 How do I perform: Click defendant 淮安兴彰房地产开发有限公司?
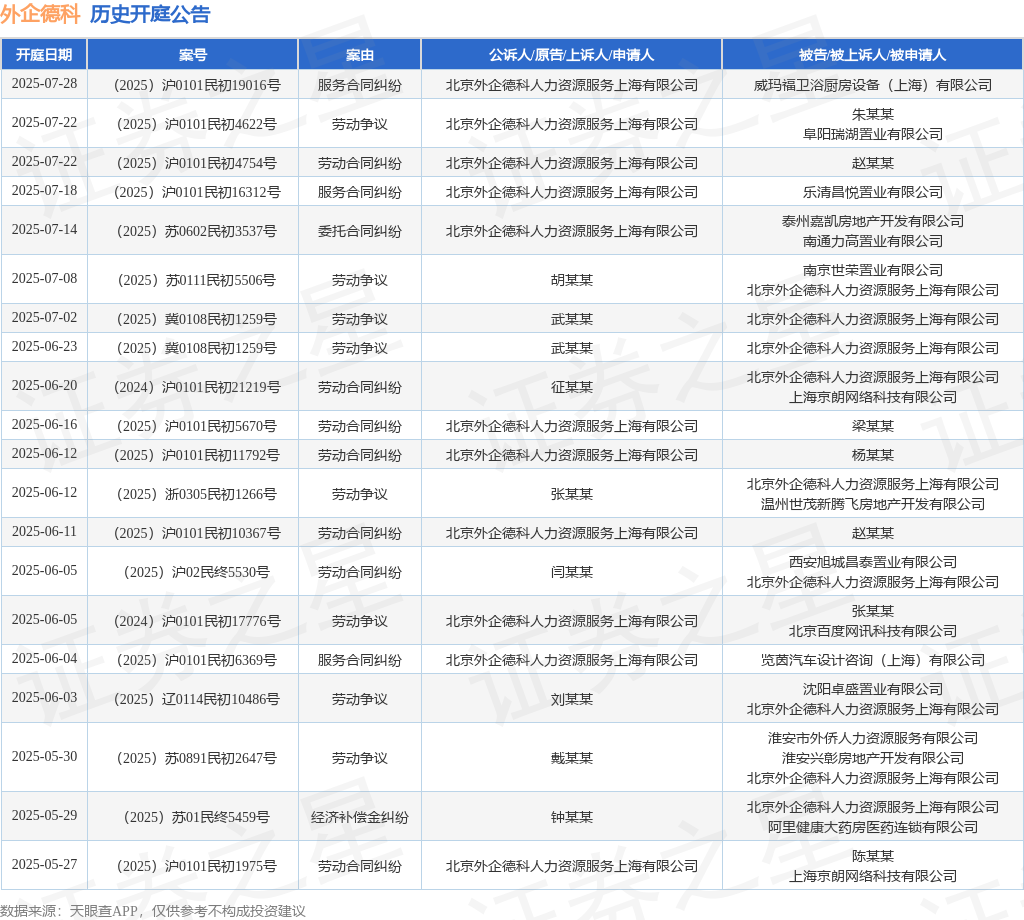pos(872,758)
